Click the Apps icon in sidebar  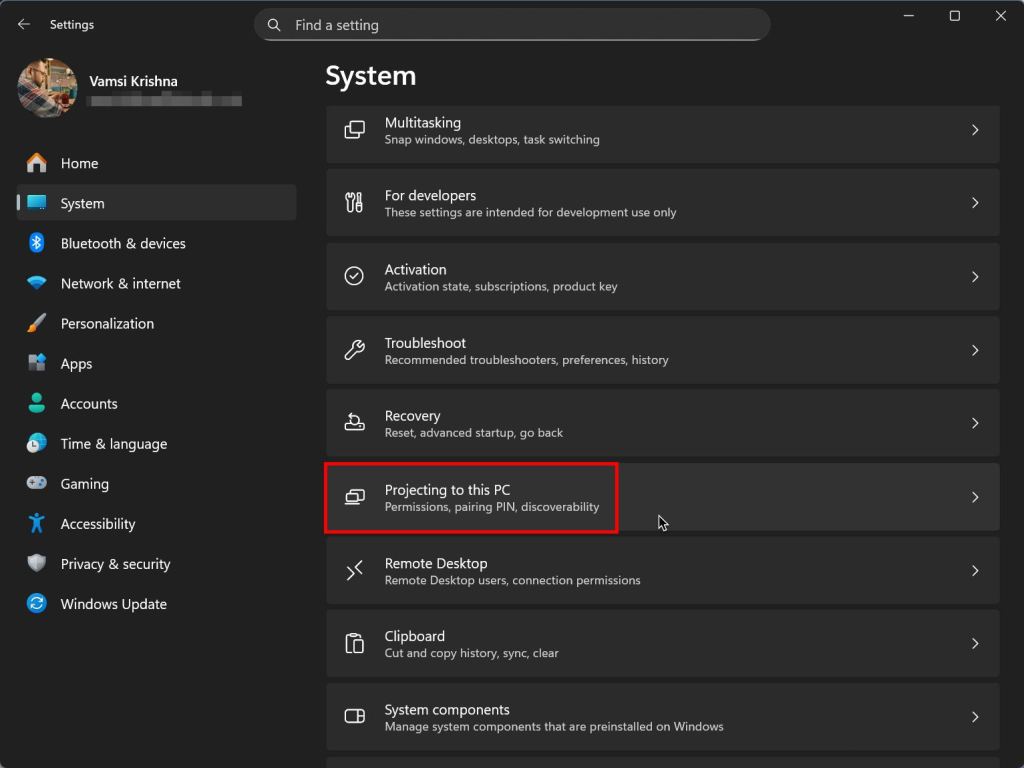point(37,363)
